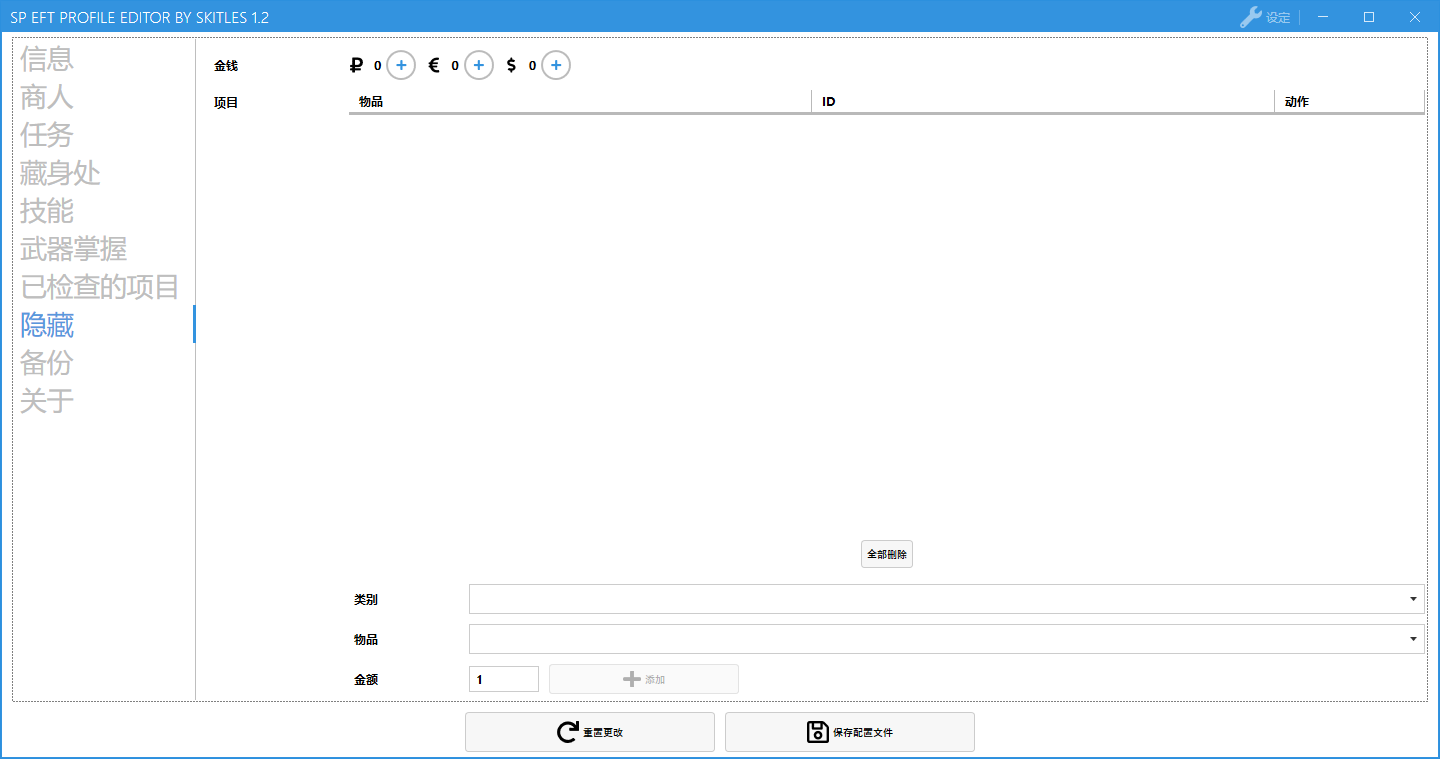
Task: Switch to the 武器掌握 tab
Action: click(73, 249)
